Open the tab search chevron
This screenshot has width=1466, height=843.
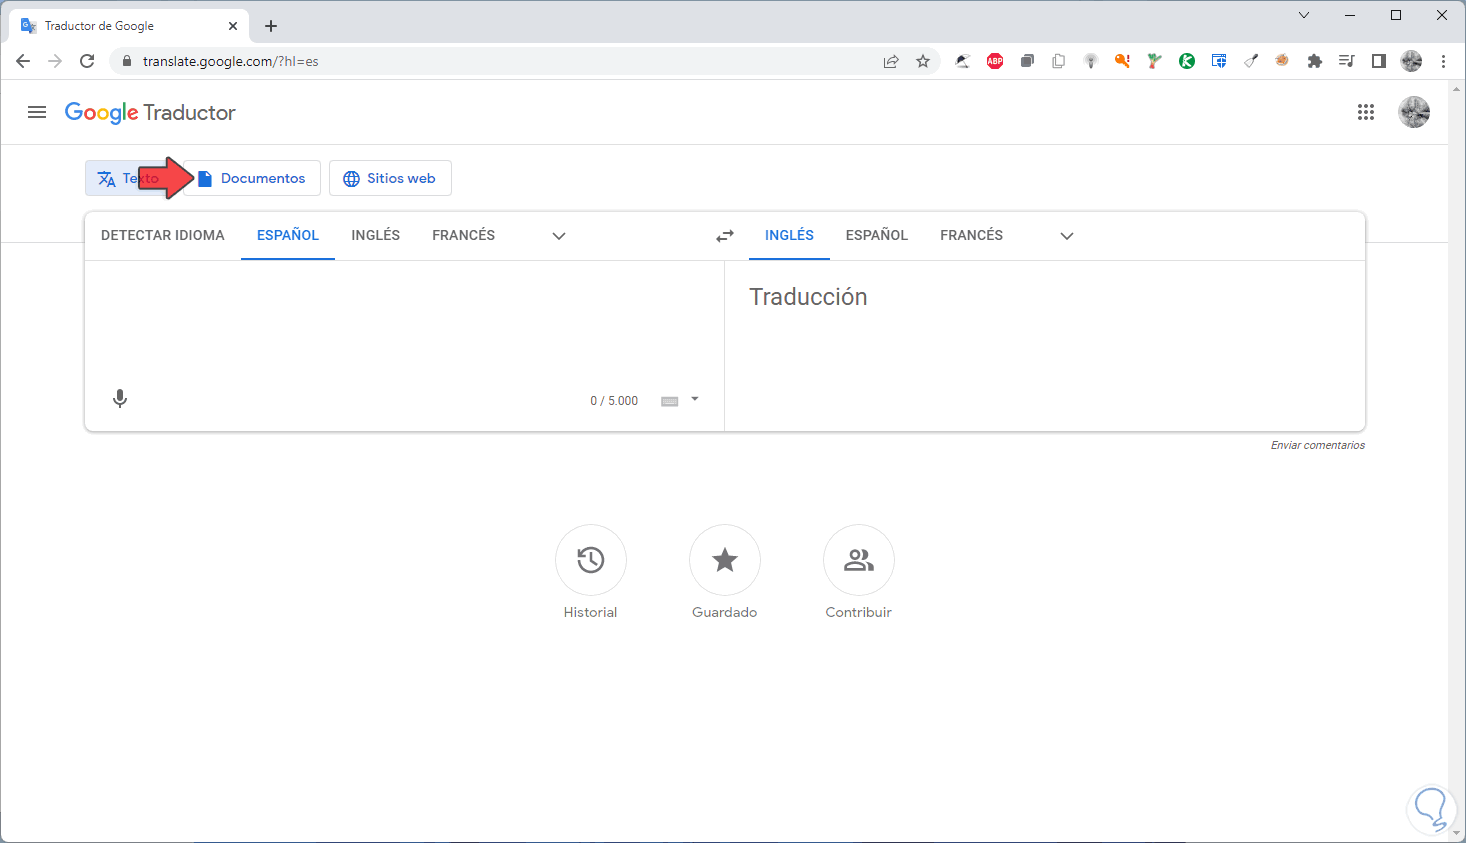point(1304,15)
